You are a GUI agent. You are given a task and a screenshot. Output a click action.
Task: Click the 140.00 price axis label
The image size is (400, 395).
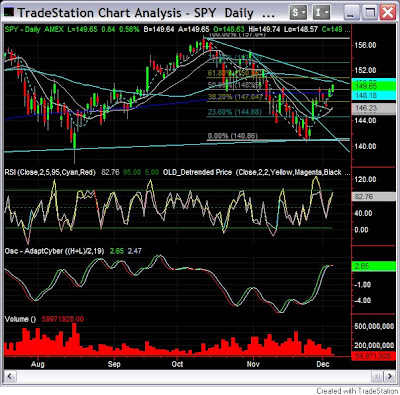coord(366,146)
